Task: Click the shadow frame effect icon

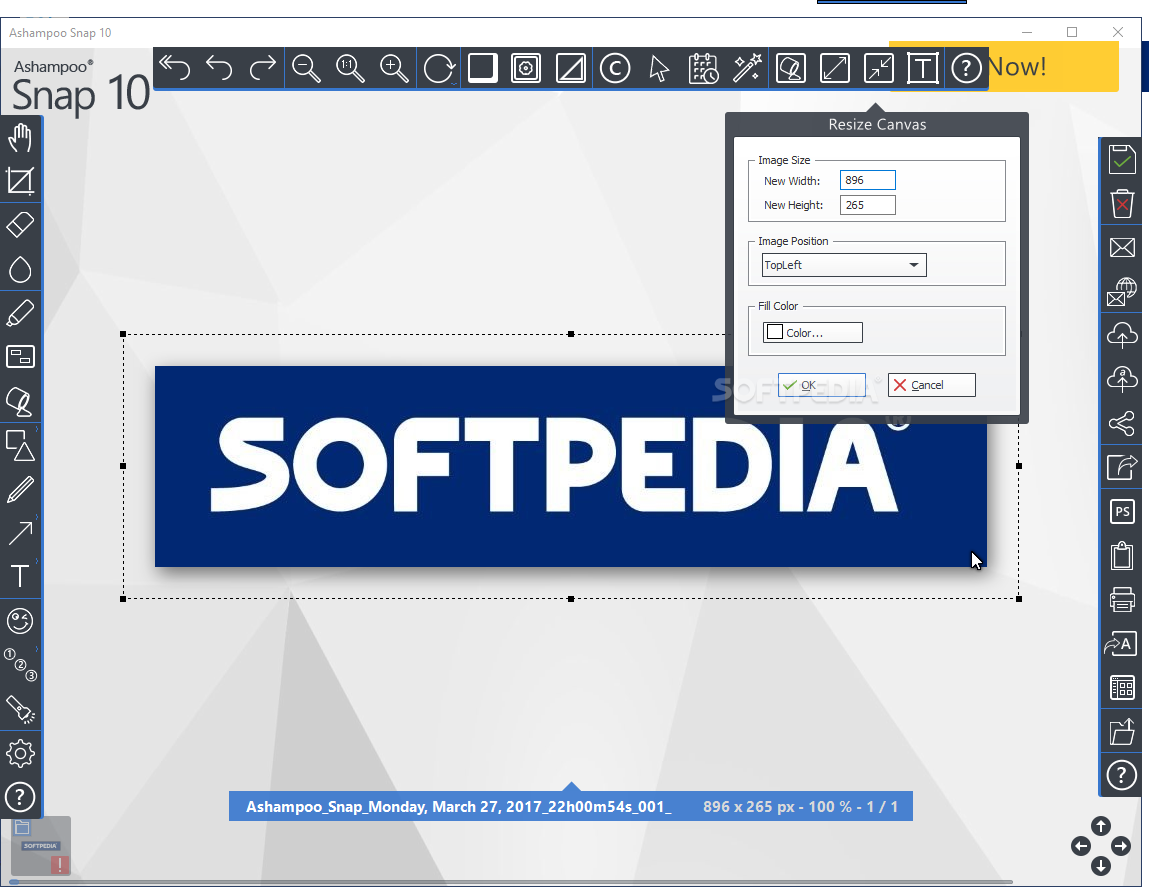Action: [x=482, y=68]
